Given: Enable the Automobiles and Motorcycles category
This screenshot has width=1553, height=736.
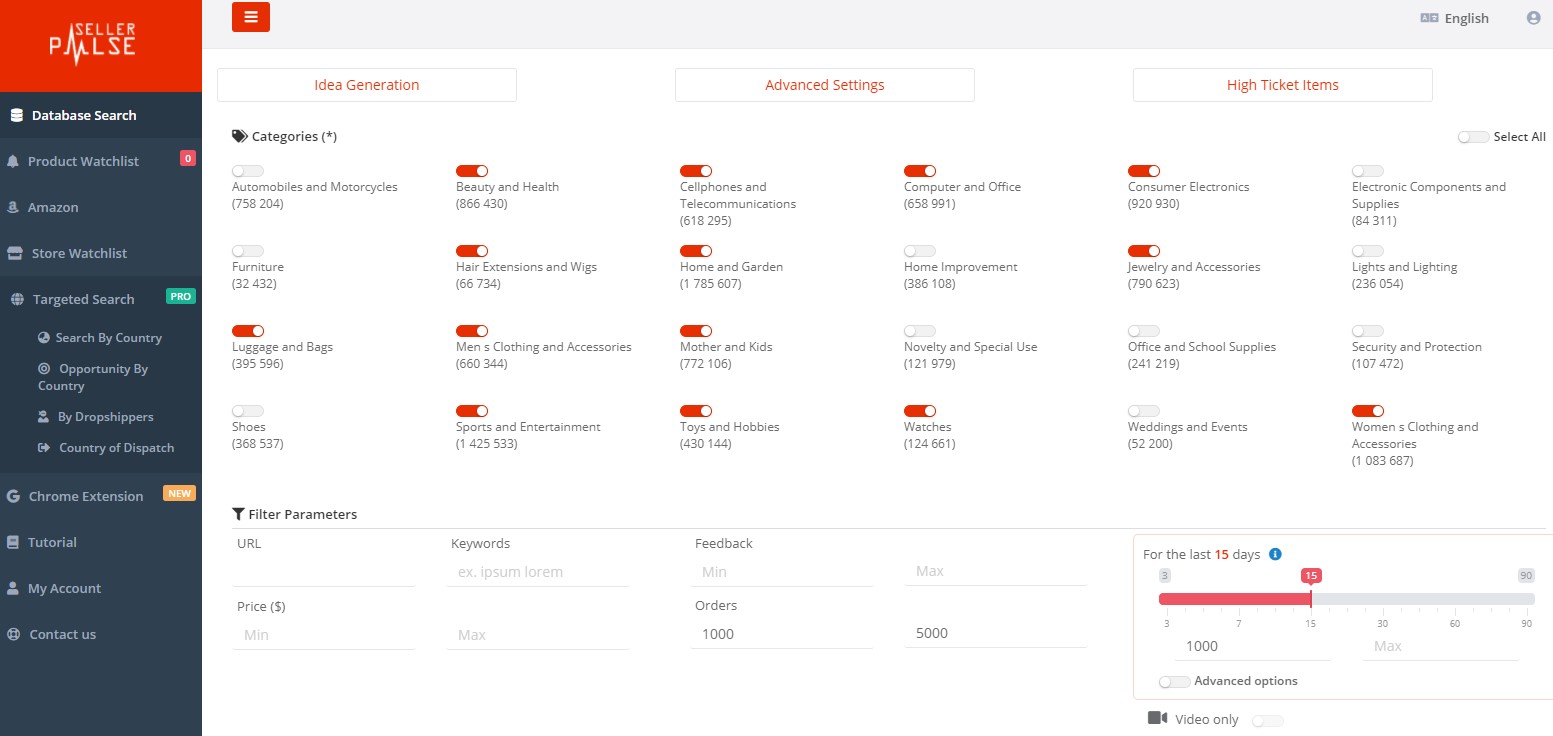Looking at the screenshot, I should point(247,171).
